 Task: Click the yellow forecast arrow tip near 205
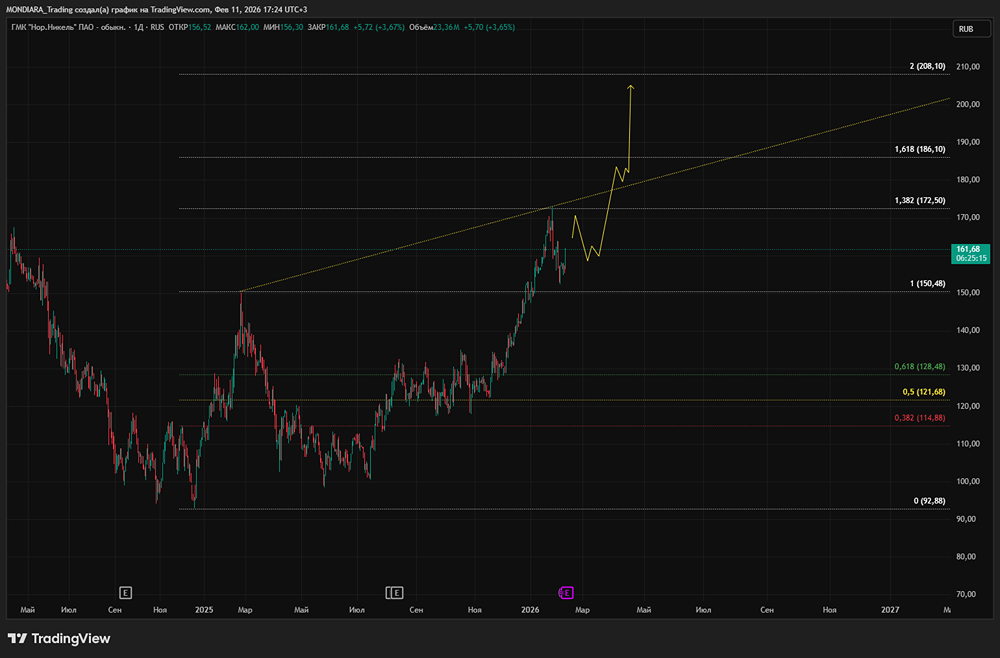[x=630, y=87]
